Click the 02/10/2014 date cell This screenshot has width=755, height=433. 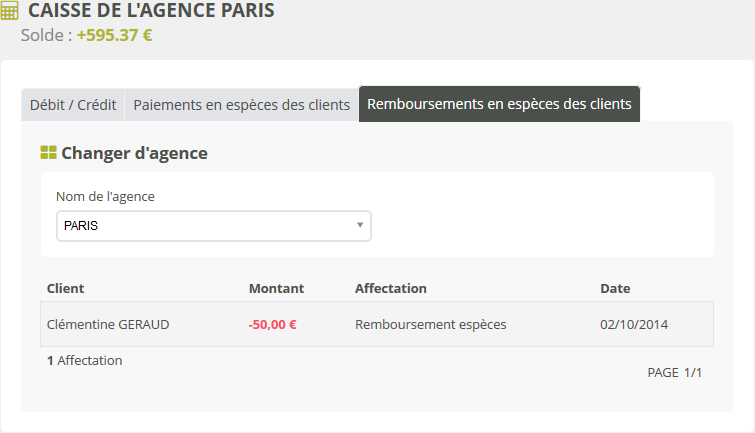(x=634, y=324)
